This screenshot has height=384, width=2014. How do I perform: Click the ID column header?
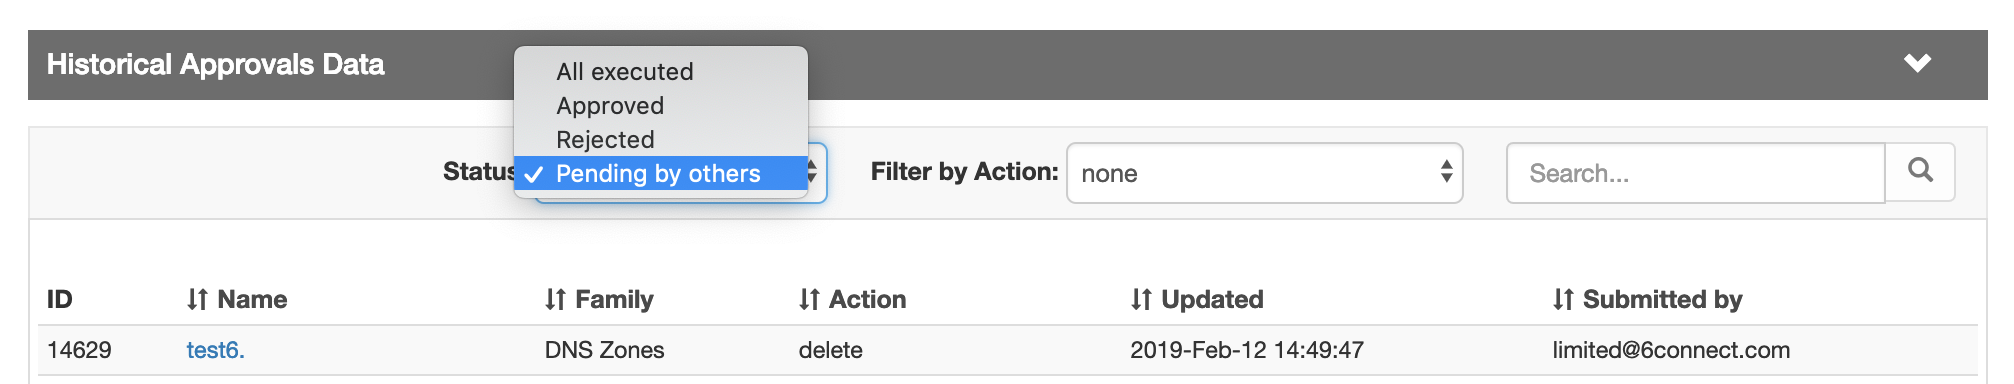click(60, 299)
